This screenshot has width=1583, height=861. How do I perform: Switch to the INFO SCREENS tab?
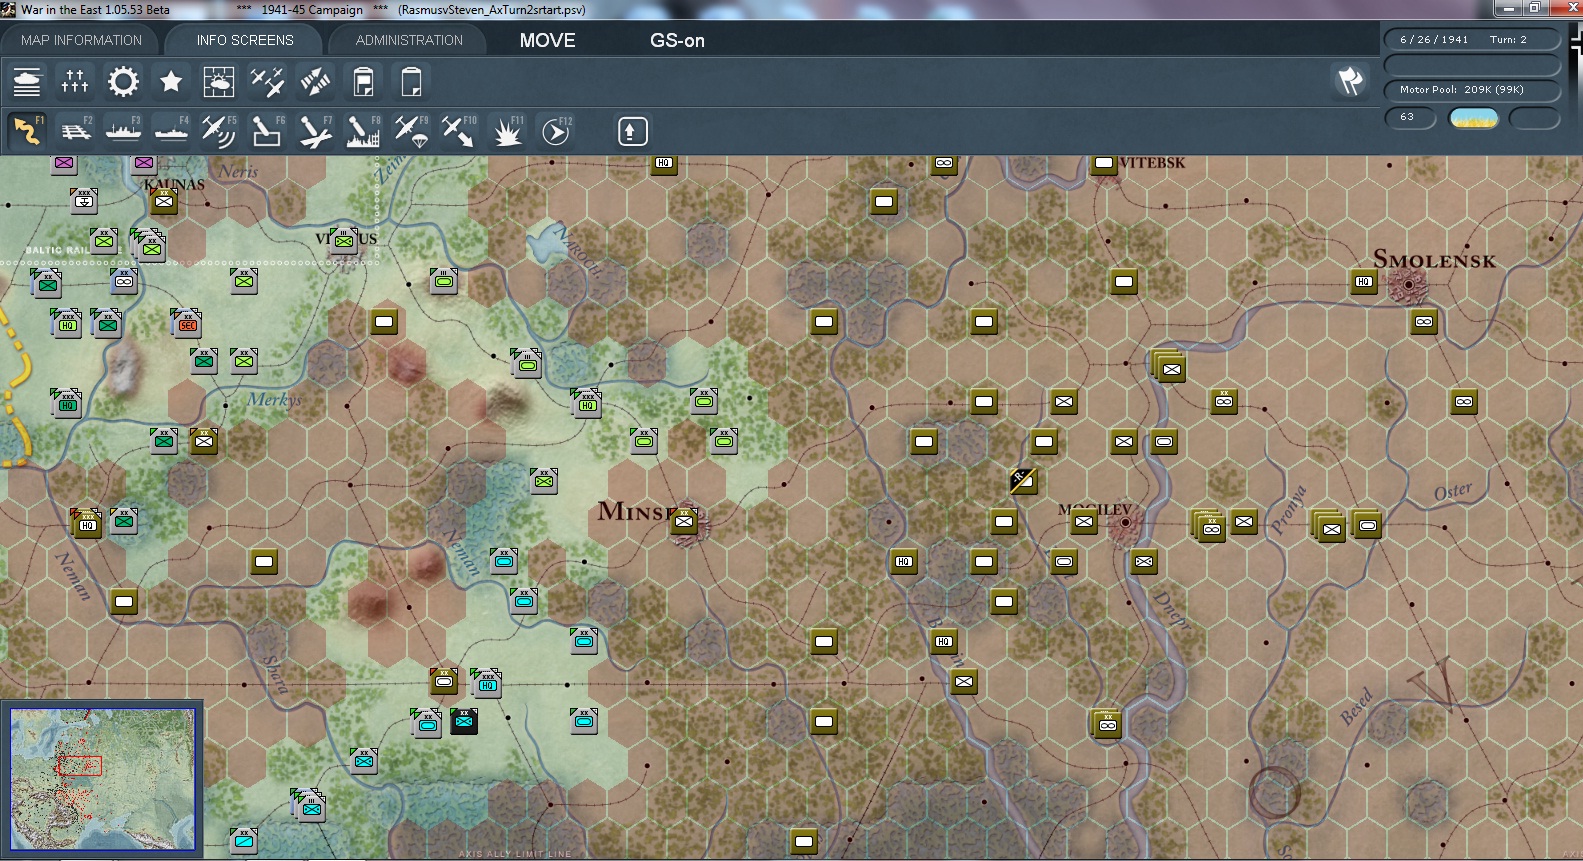245,40
